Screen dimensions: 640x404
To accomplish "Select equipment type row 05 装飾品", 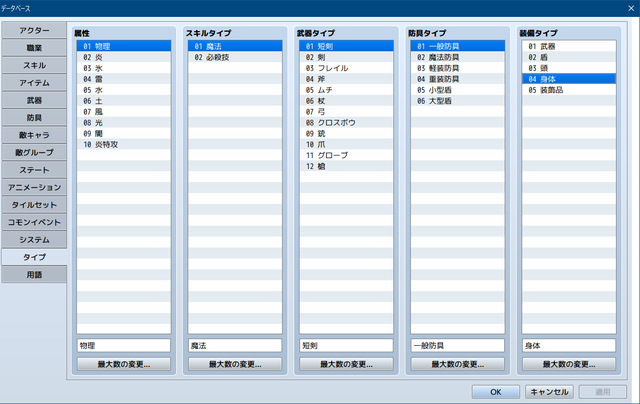I will pyautogui.click(x=569, y=90).
